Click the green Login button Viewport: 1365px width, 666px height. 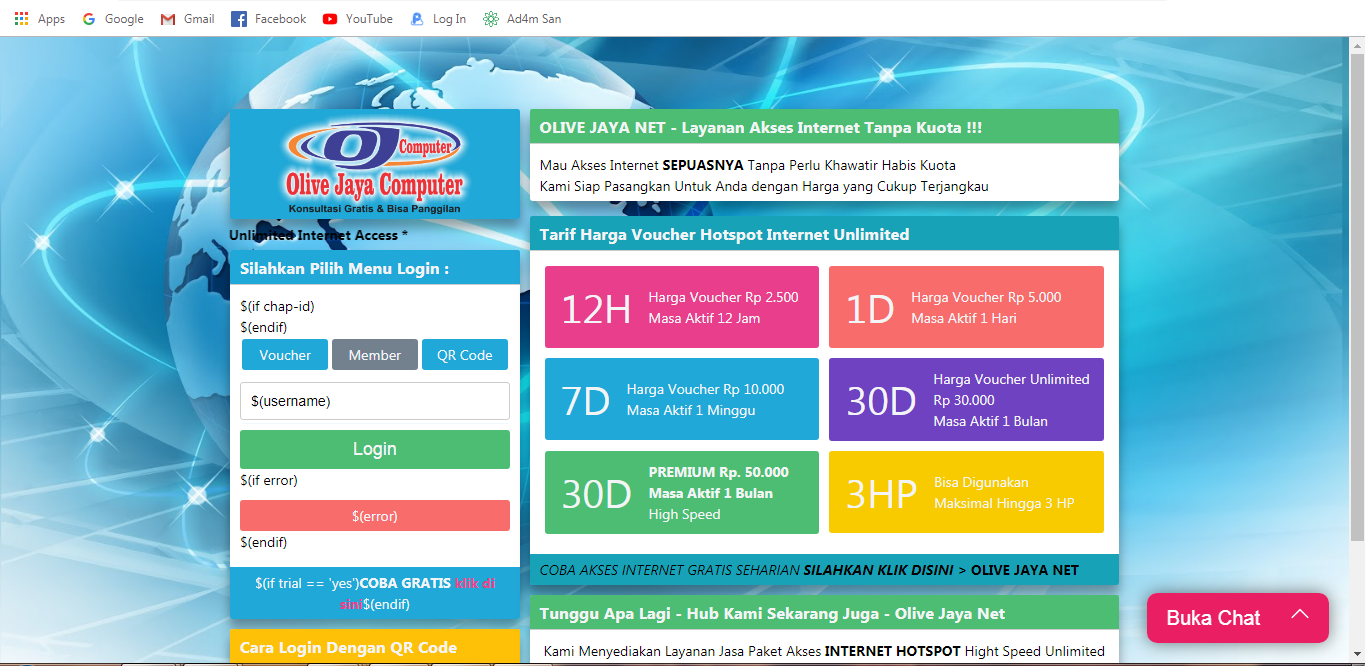375,449
